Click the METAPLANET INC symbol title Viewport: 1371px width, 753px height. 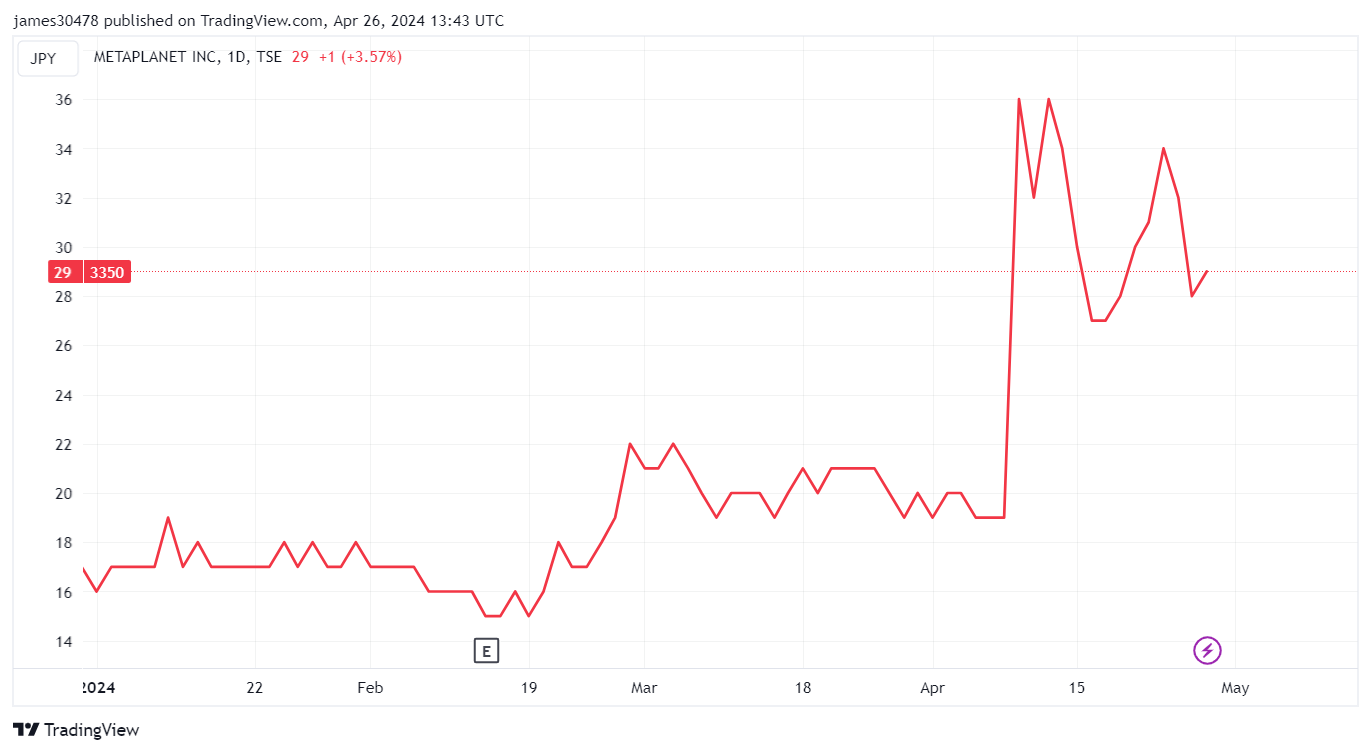click(156, 57)
